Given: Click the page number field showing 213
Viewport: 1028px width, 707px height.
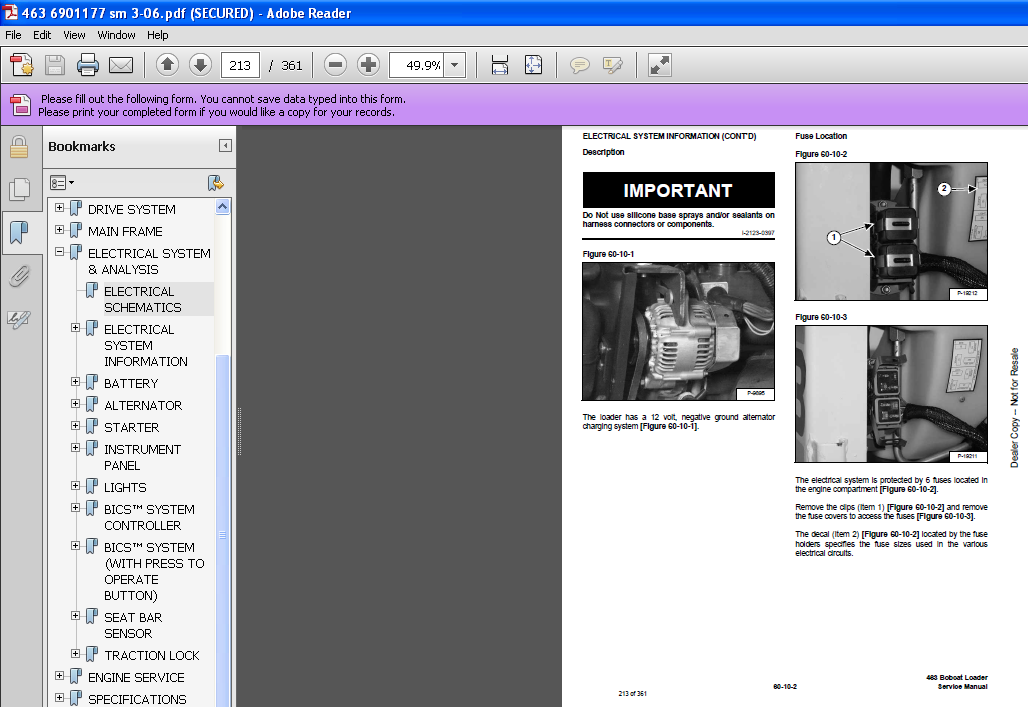Looking at the screenshot, I should coord(241,65).
